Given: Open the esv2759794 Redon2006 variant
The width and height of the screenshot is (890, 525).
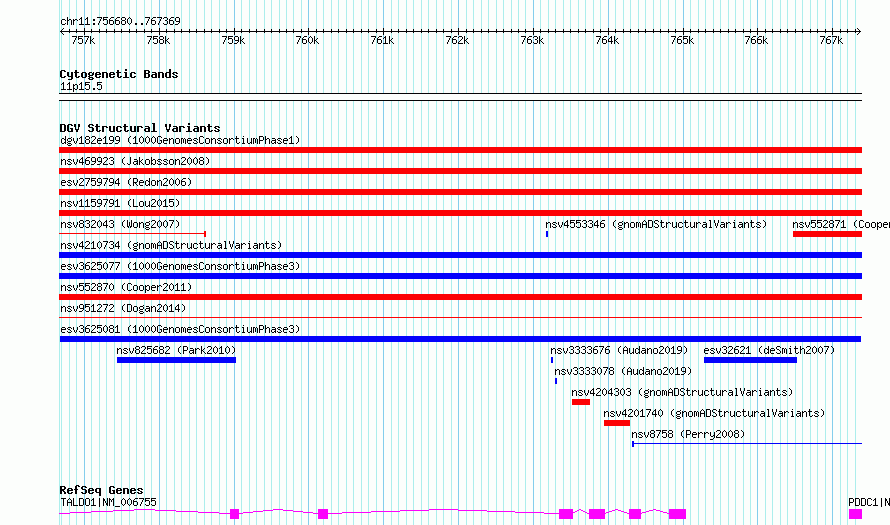Looking at the screenshot, I should tap(126, 182).
